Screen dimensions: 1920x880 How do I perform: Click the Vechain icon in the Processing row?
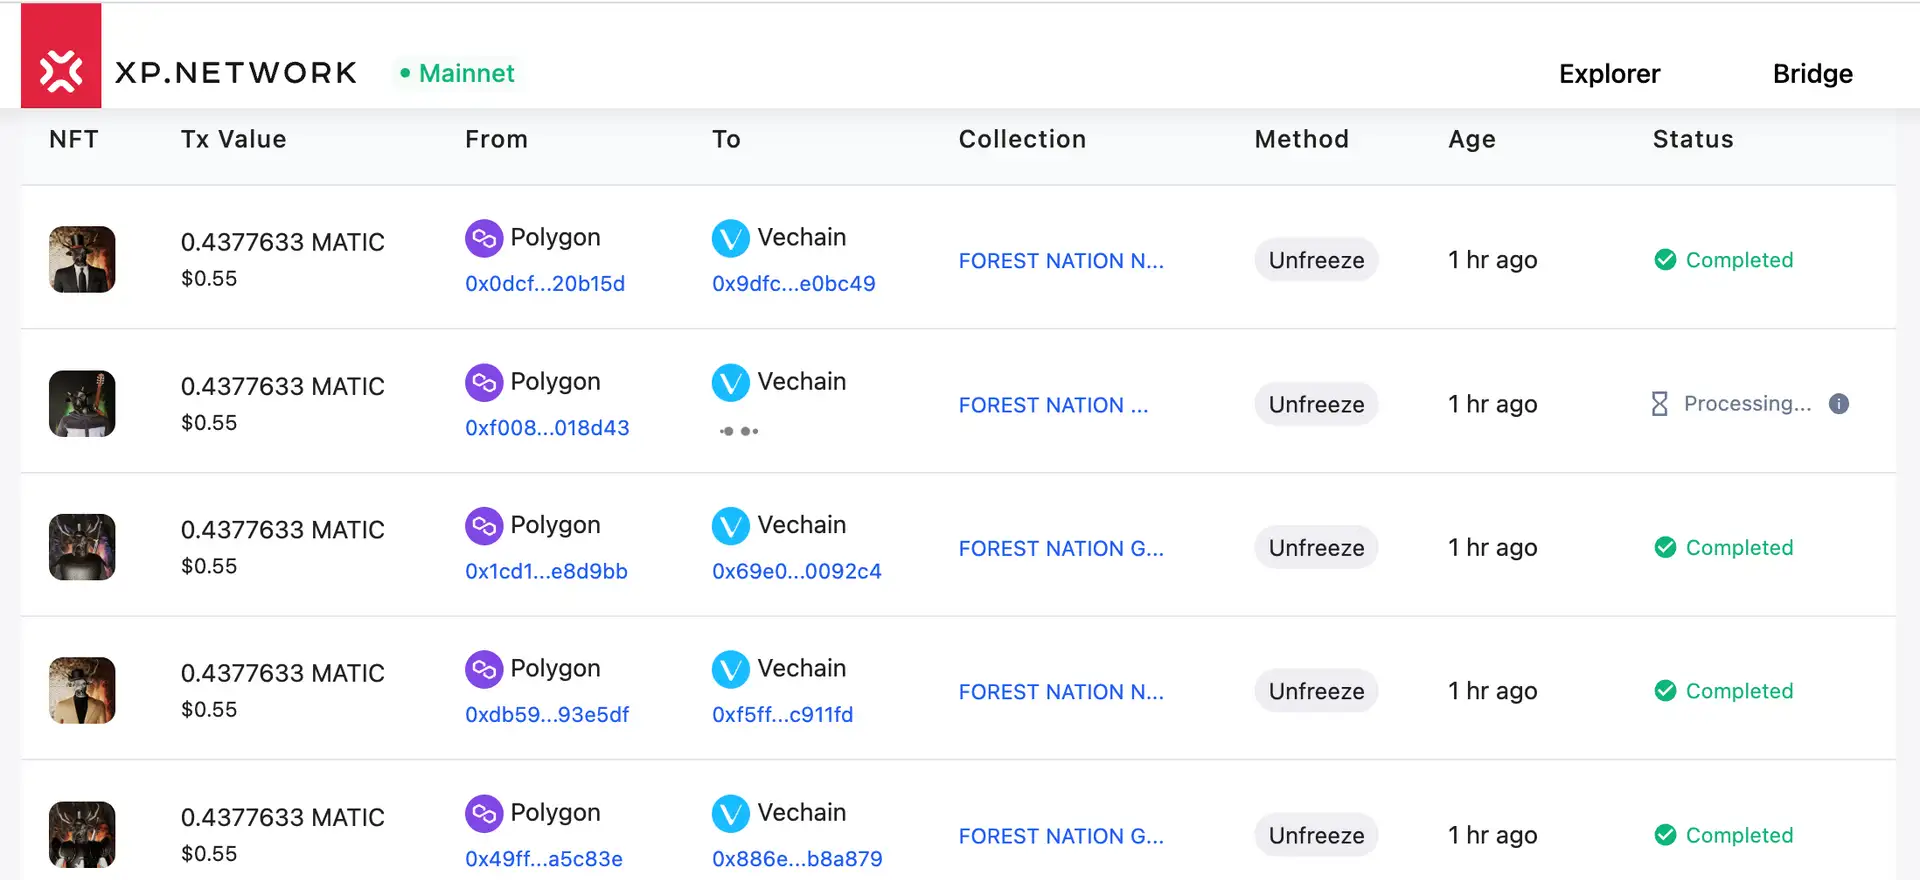730,382
